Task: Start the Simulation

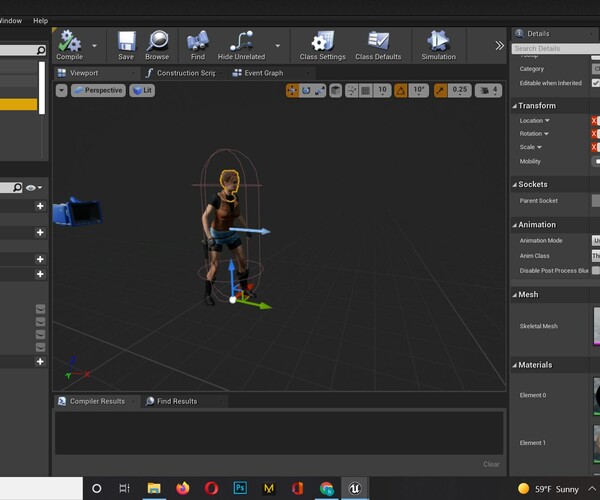Action: 439,46
